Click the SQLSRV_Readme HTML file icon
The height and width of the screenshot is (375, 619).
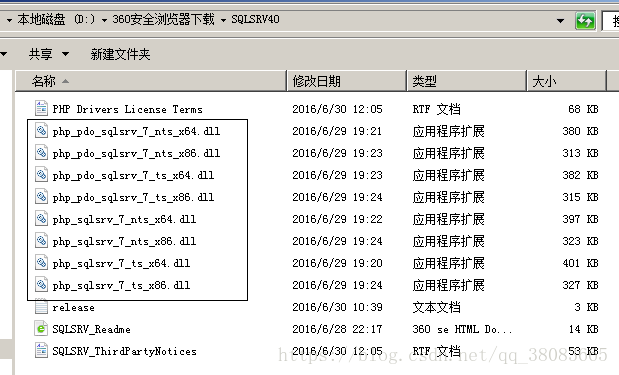click(x=41, y=328)
